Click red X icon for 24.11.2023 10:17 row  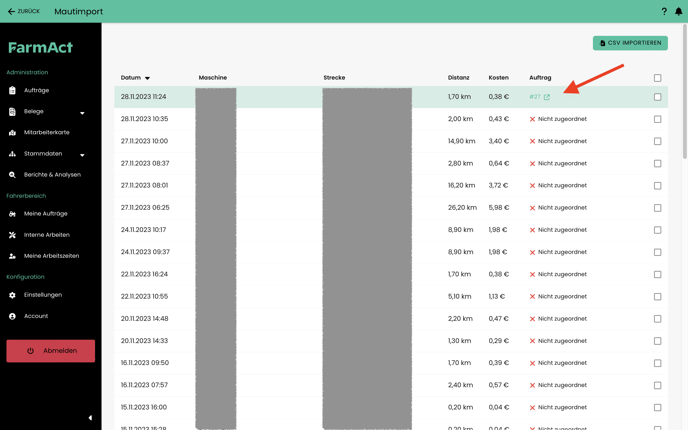(532, 230)
